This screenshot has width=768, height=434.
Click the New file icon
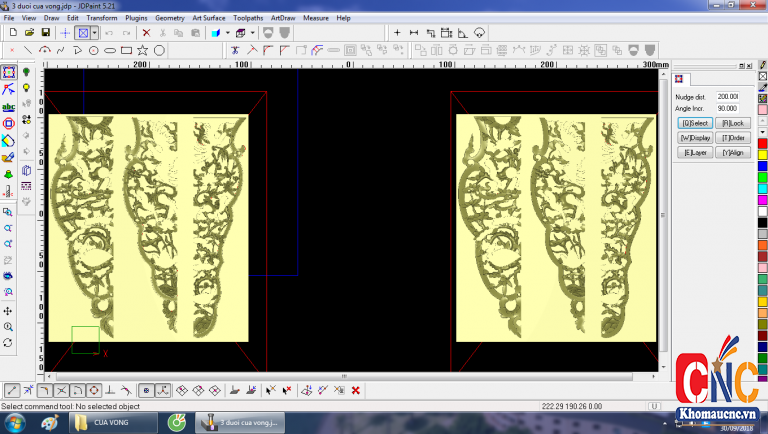click(x=12, y=33)
